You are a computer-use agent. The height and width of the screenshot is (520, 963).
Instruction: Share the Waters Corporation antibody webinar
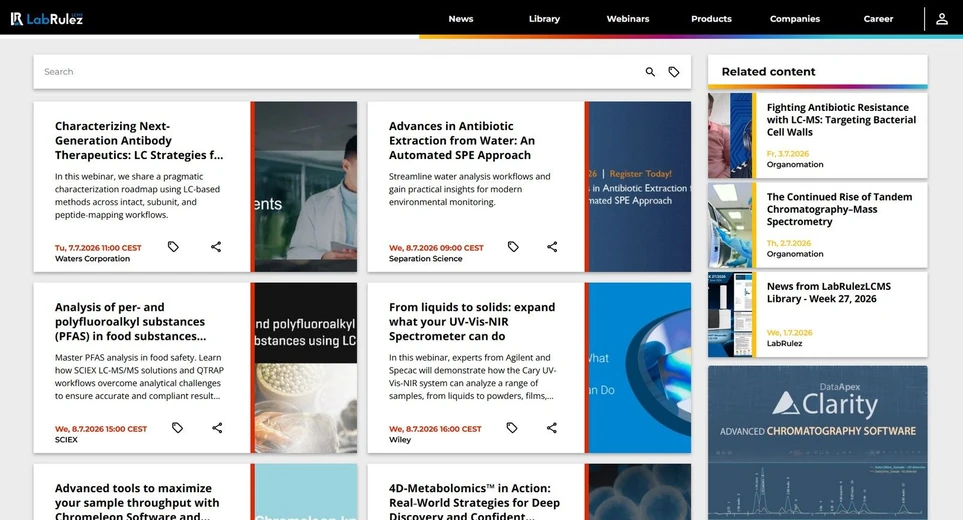coord(216,247)
